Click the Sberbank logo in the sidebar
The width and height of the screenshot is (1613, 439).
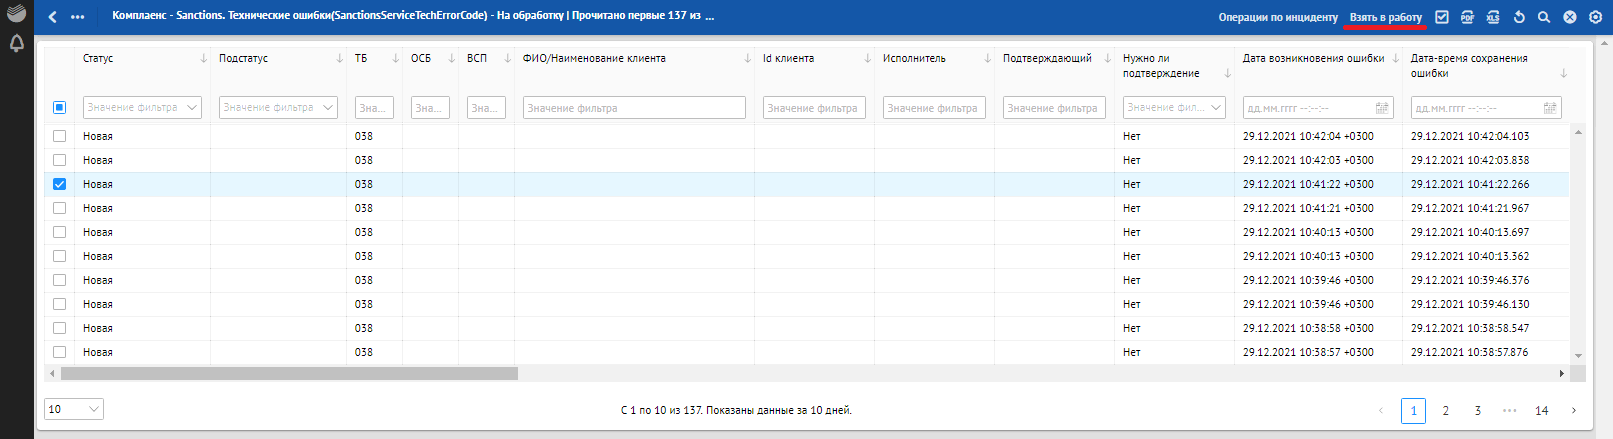[x=17, y=14]
